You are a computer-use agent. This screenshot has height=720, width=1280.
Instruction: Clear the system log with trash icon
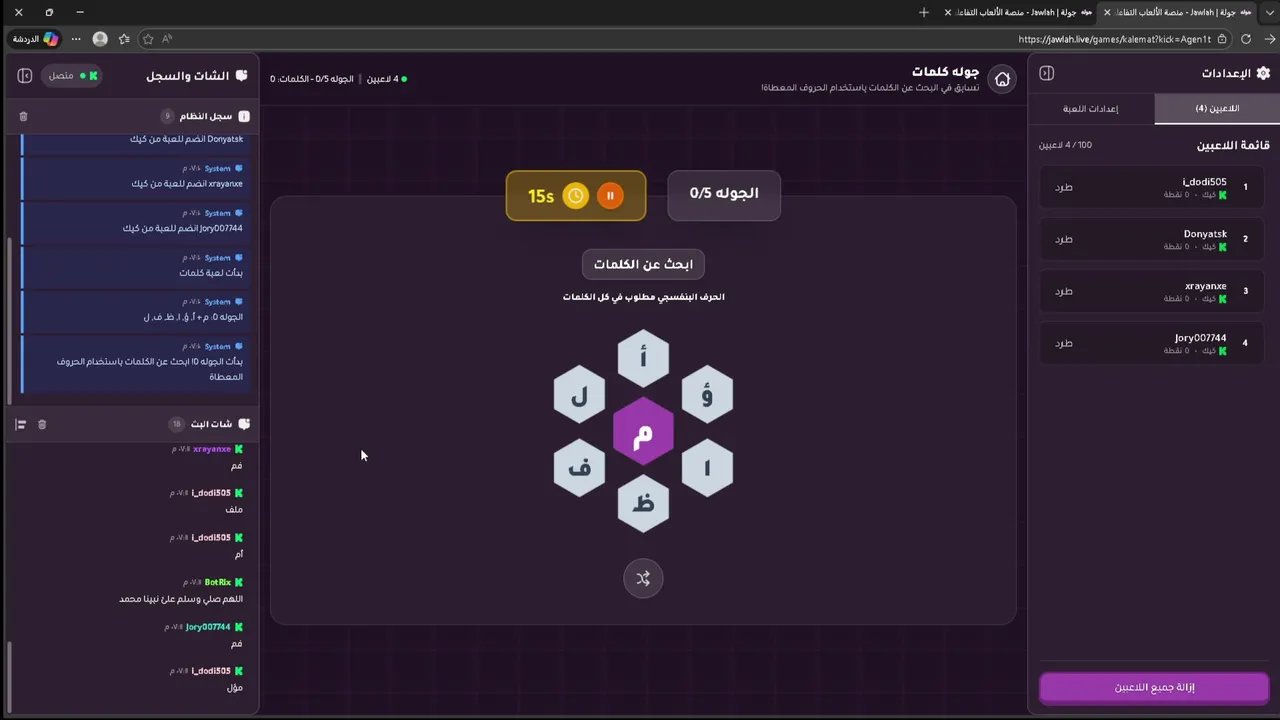(24, 116)
